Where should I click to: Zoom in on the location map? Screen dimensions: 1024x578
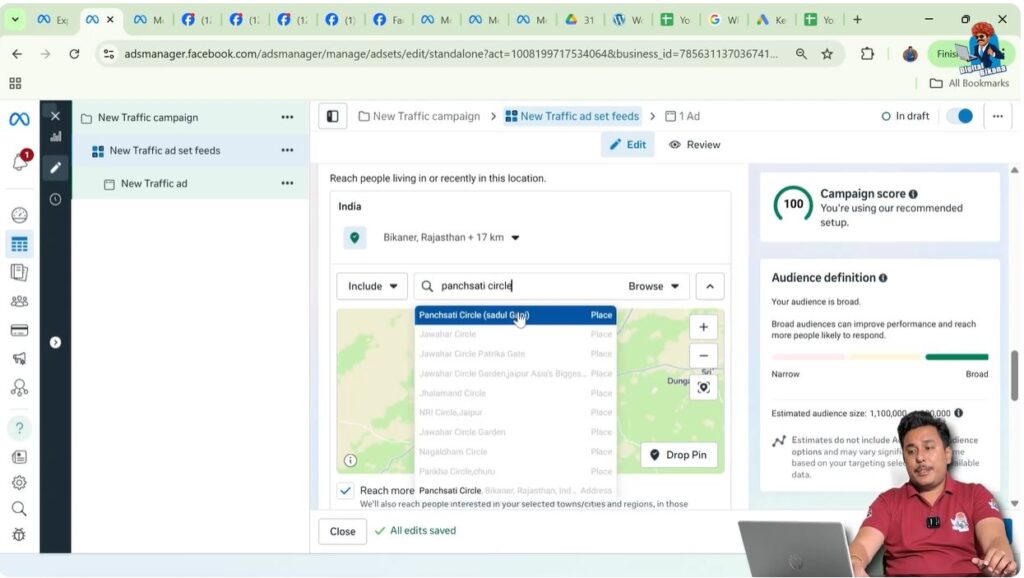click(x=703, y=327)
